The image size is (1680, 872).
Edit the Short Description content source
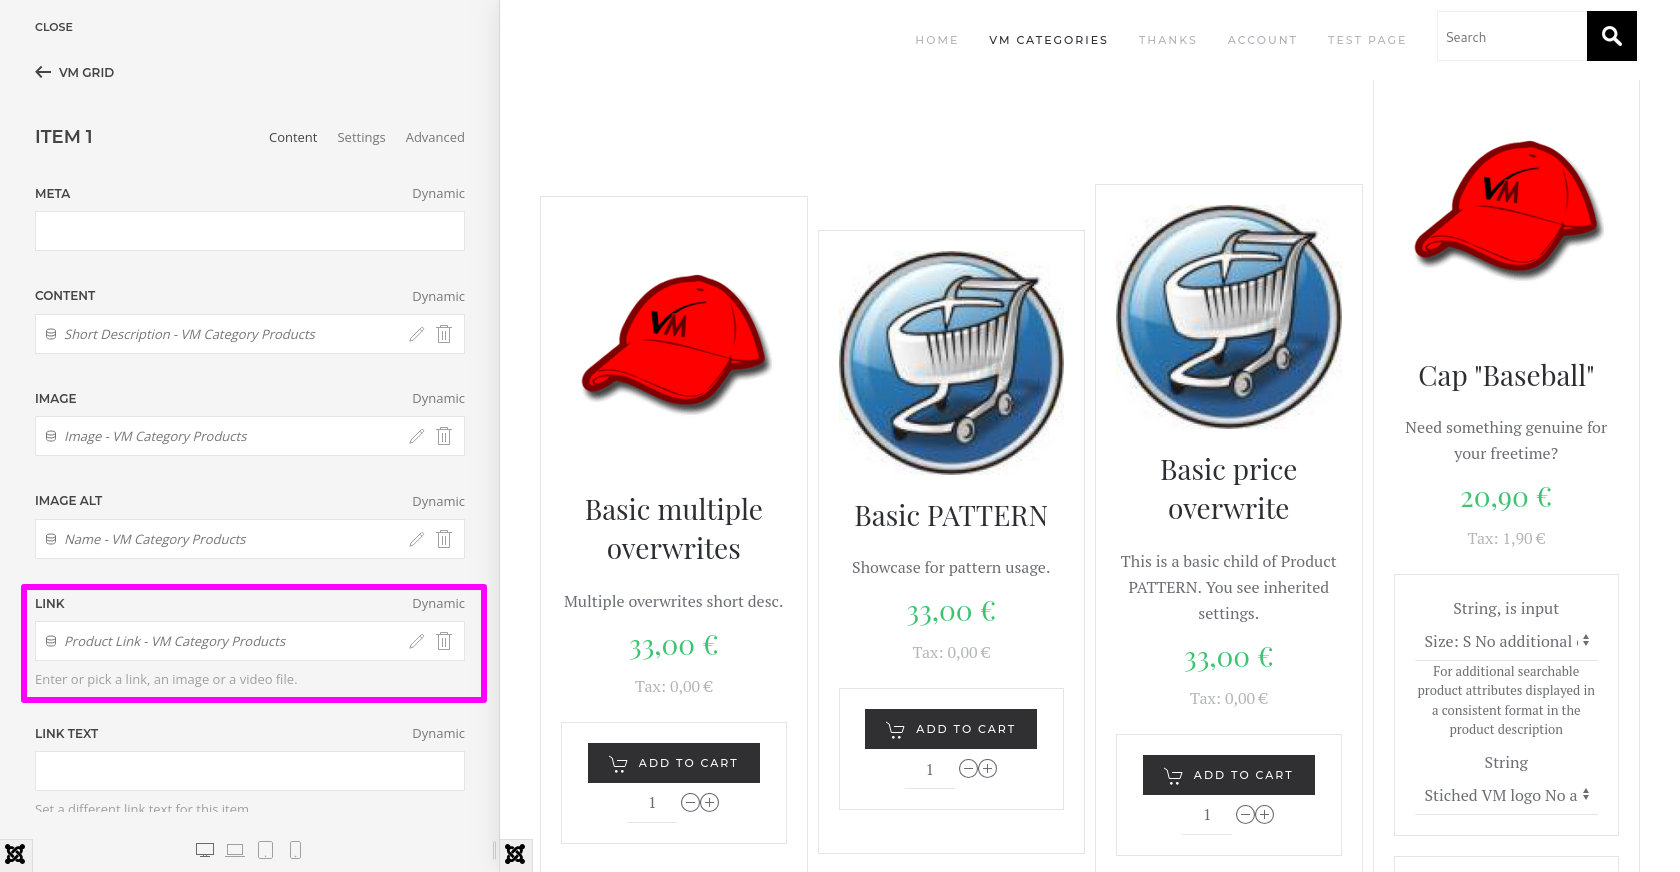[417, 334]
